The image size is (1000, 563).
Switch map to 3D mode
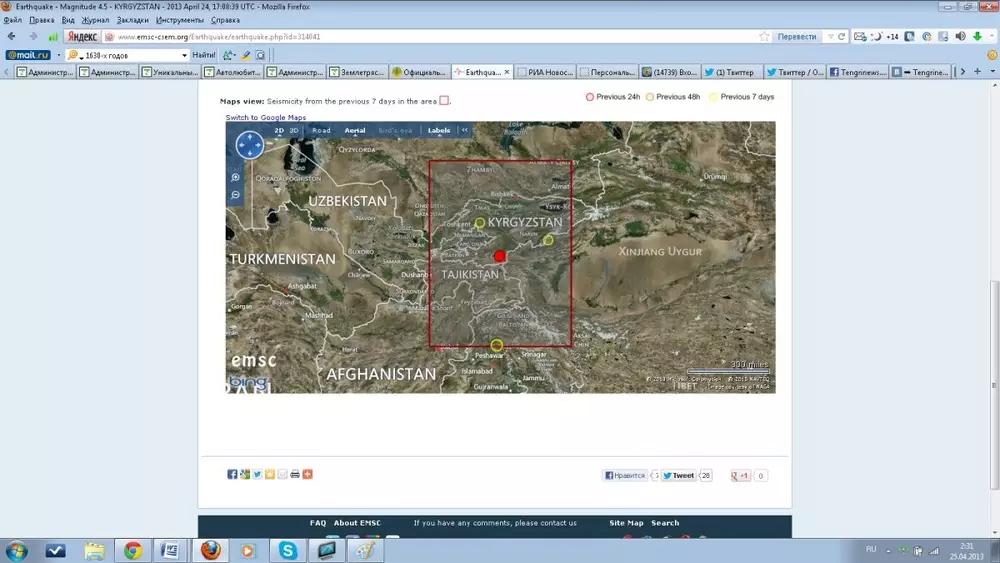coord(294,131)
